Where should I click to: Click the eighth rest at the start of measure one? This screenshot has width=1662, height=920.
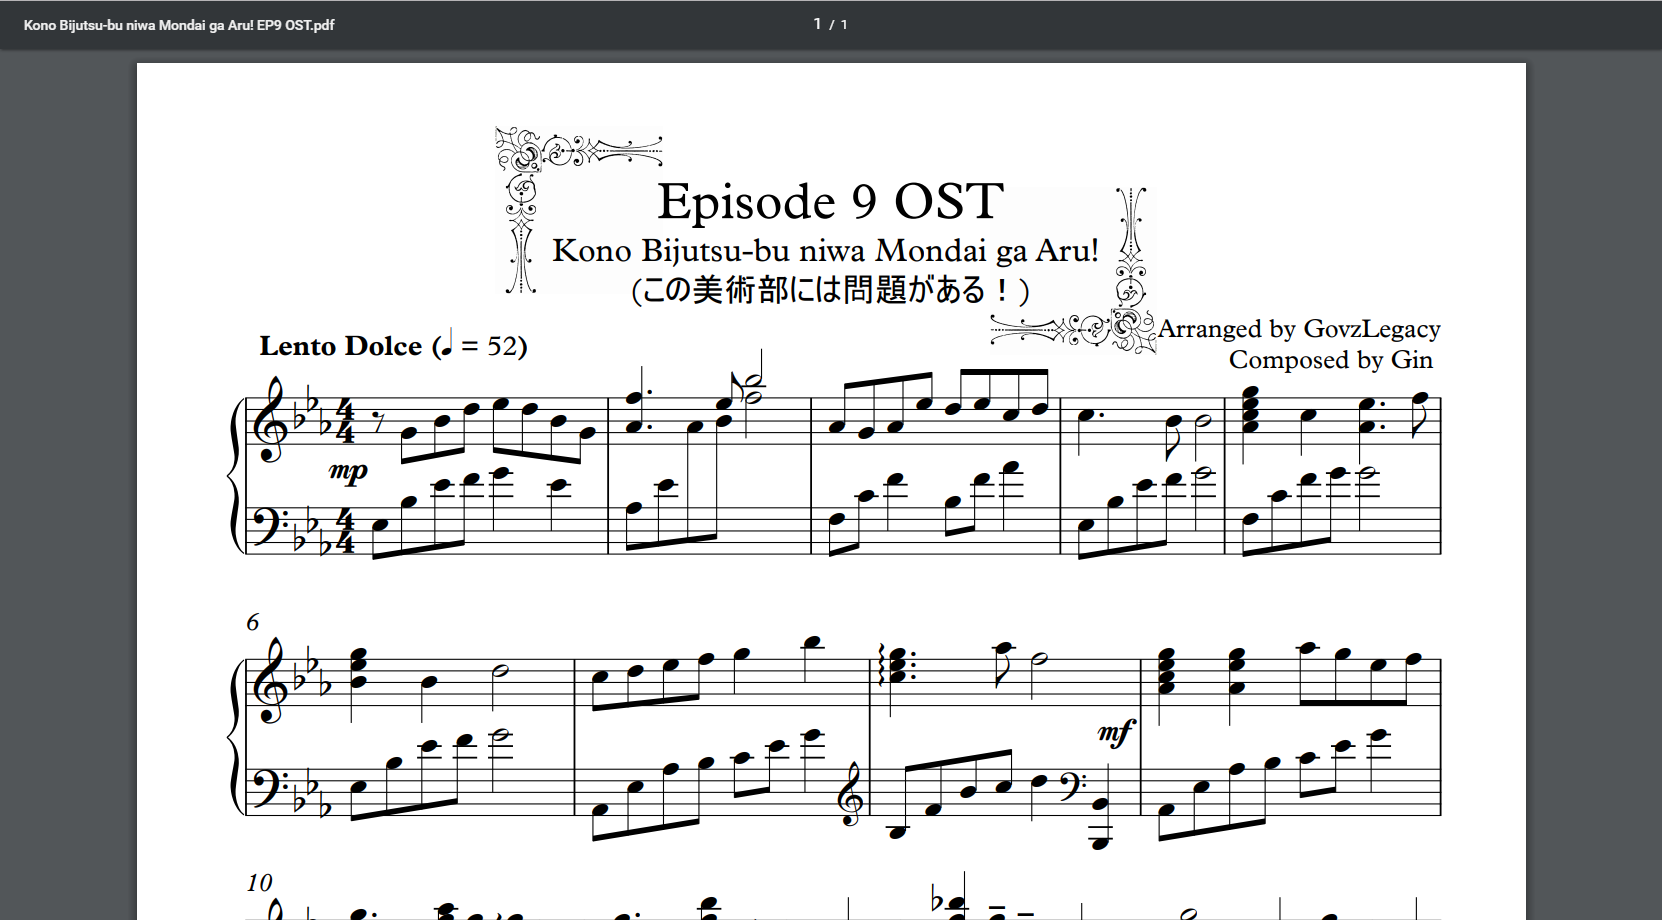pyautogui.click(x=376, y=421)
